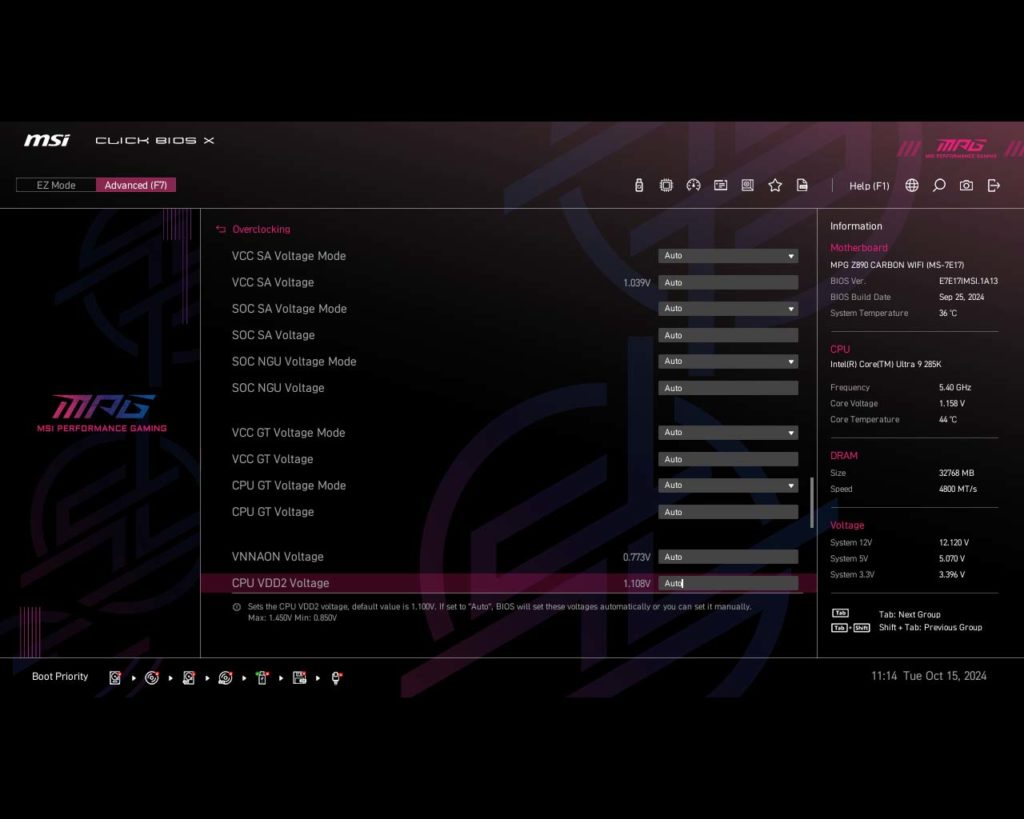
Task: Click the memory card panel icon
Action: pyautogui.click(x=720, y=185)
